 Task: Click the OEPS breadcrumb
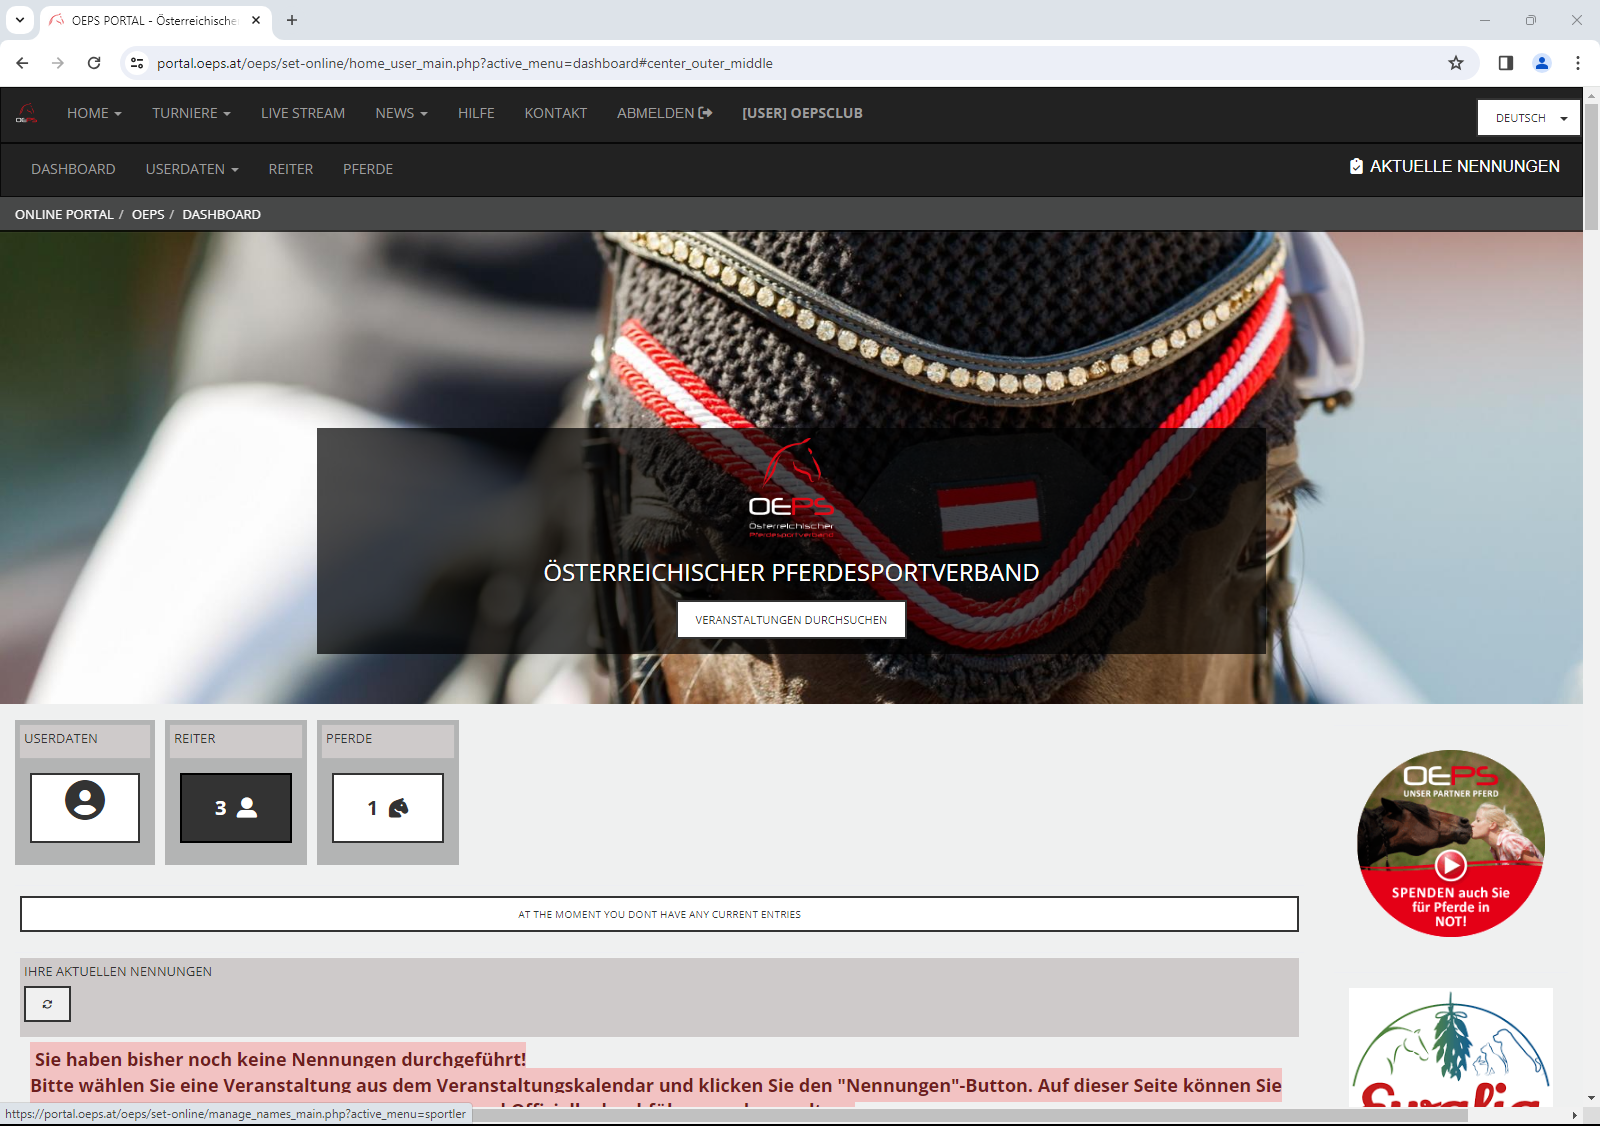tap(148, 215)
